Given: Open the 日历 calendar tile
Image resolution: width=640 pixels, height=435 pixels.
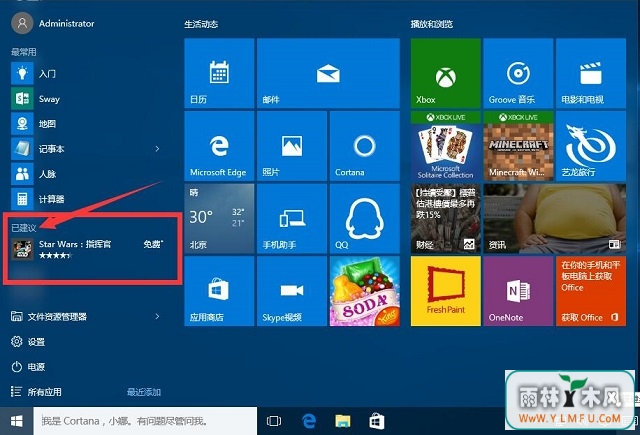Looking at the screenshot, I should pyautogui.click(x=219, y=73).
